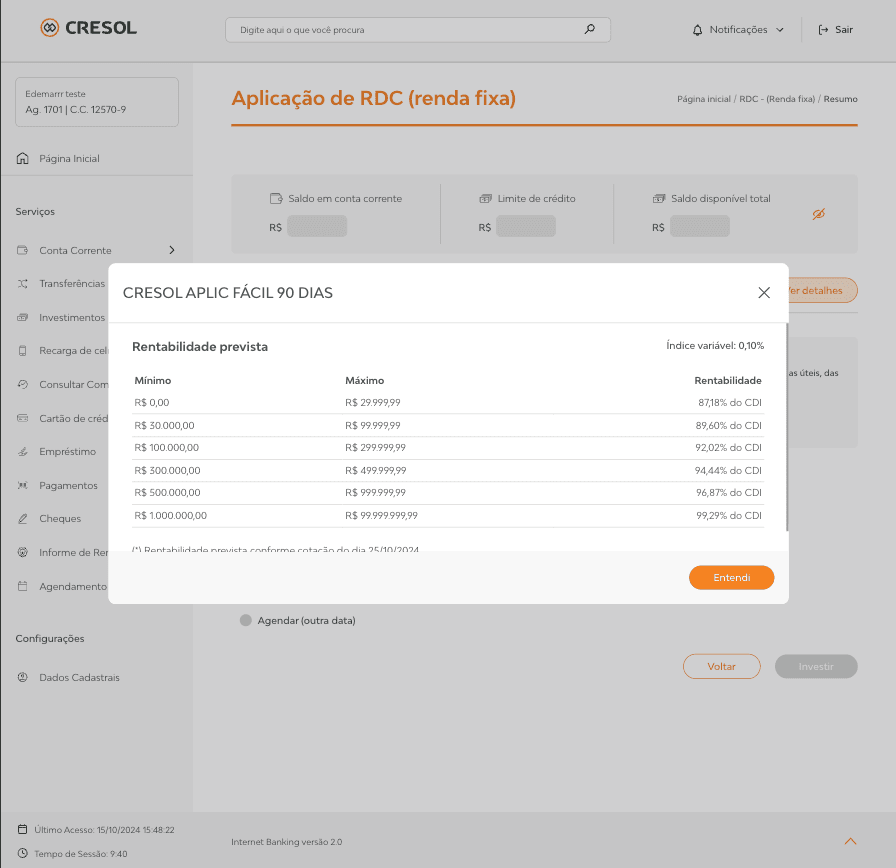Image resolution: width=896 pixels, height=868 pixels.
Task: Click the R$ 30.000,00 minimum cell
Action: (x=165, y=425)
